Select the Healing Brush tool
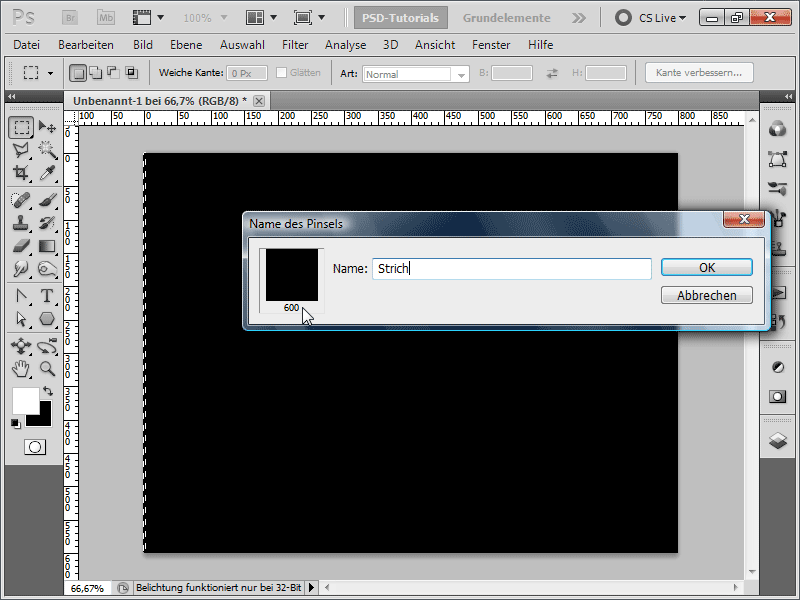 (x=21, y=200)
